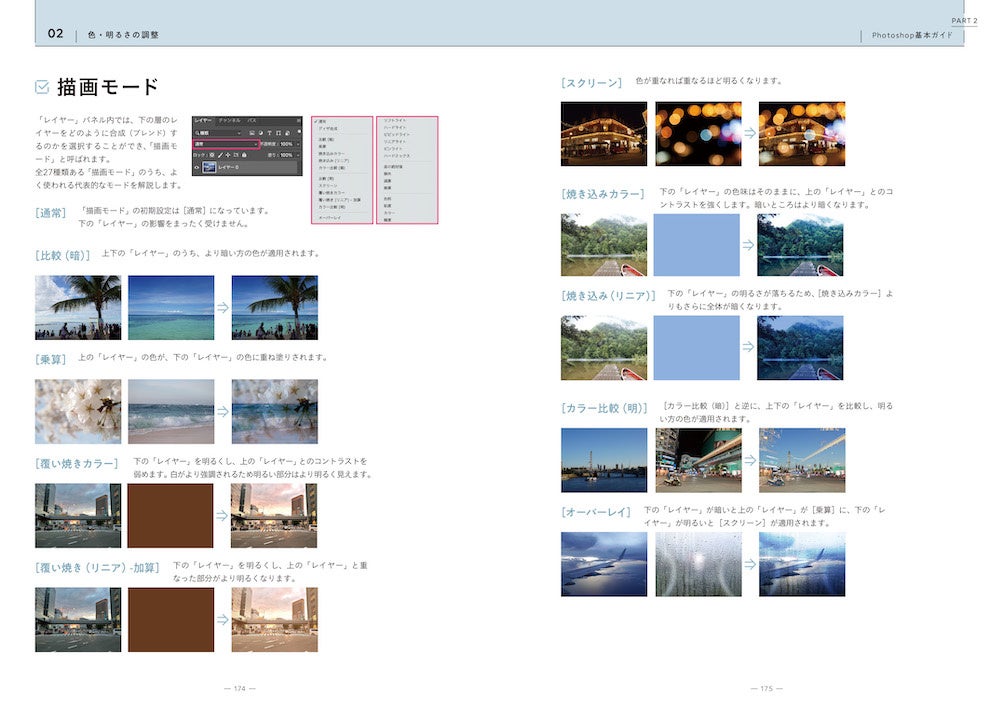Select the レイヤー 0 layer thumbnail
Image resolution: width=1000 pixels, height=706 pixels.
209,168
